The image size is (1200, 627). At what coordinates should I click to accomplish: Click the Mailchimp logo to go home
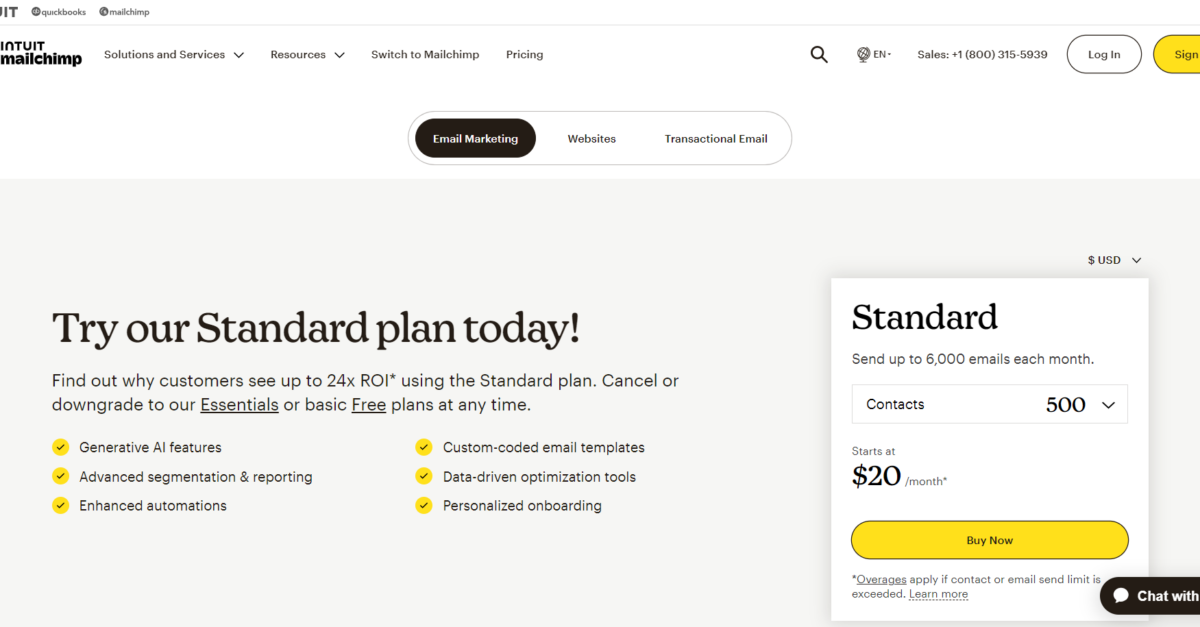(x=42, y=55)
